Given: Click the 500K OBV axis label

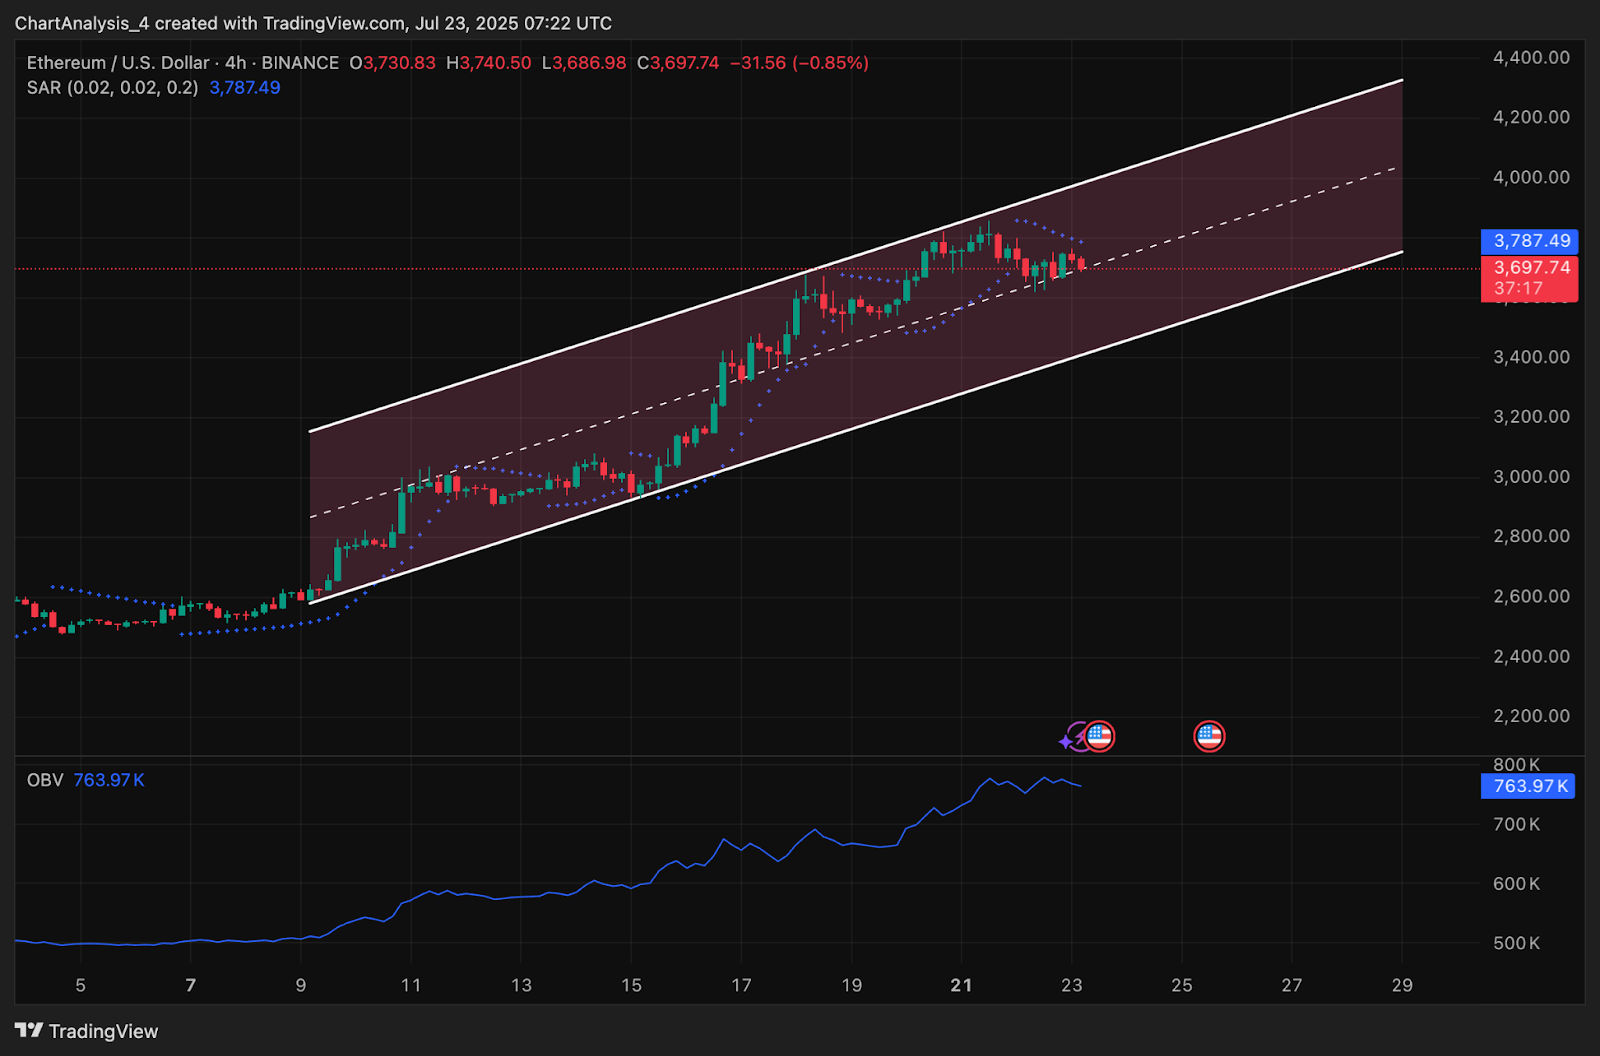Looking at the screenshot, I should 1516,943.
